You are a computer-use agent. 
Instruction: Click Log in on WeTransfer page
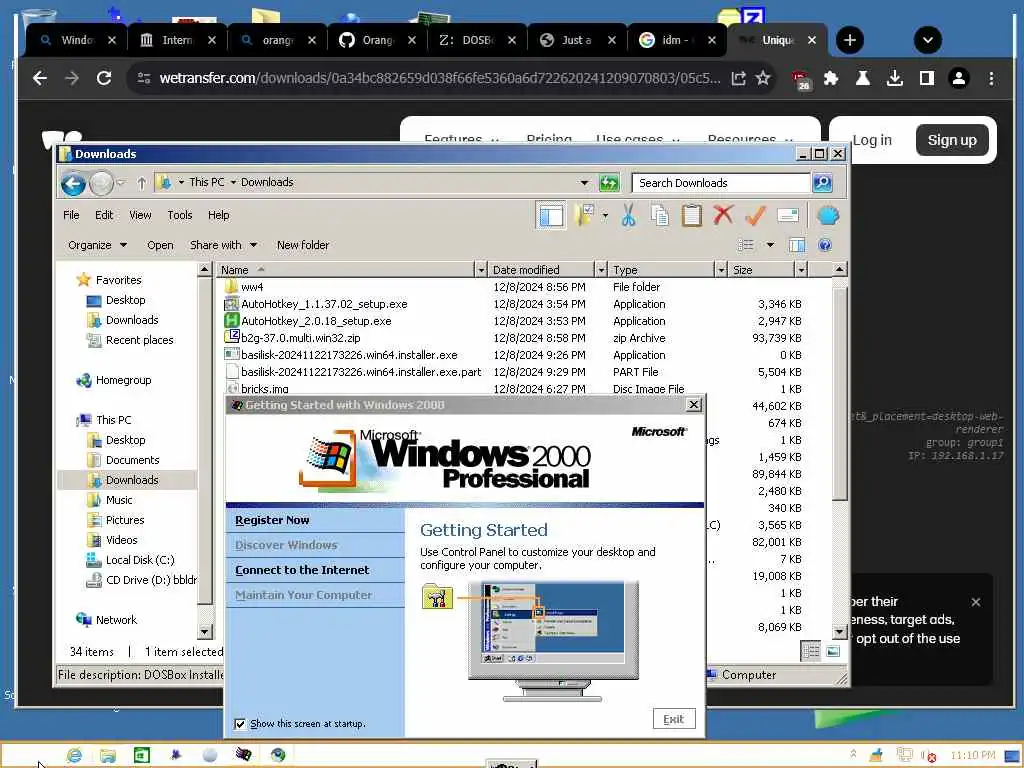coord(872,140)
